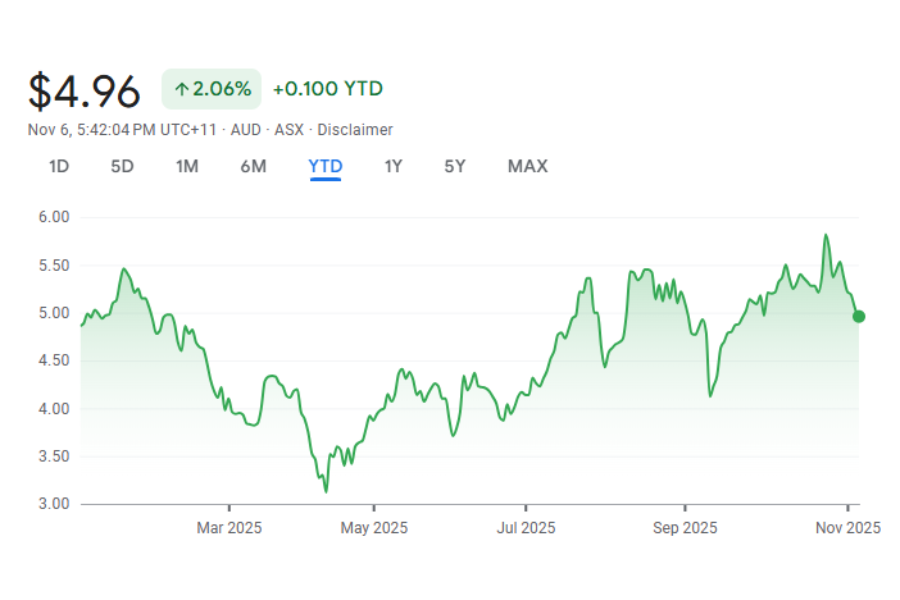The image size is (900, 600).
Task: Open the Disclaimer link
Action: click(355, 130)
